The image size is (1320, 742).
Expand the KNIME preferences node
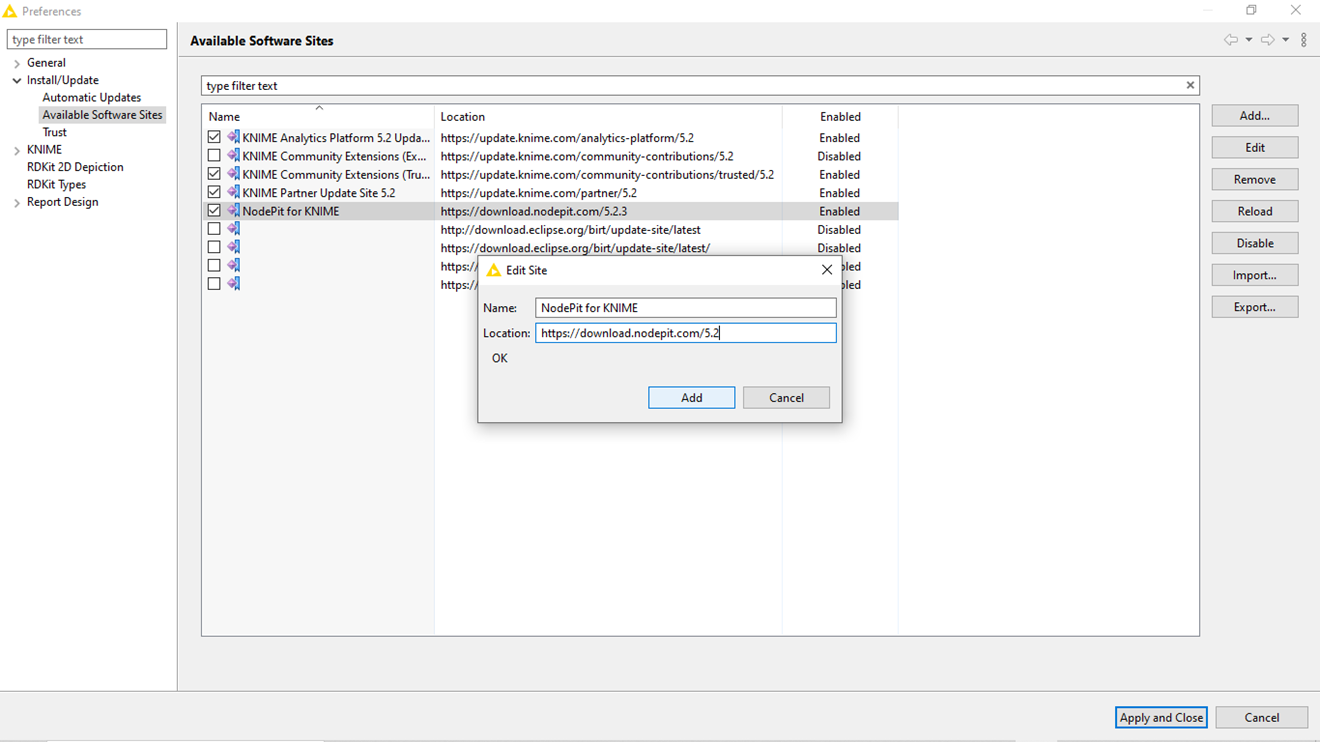pos(17,150)
